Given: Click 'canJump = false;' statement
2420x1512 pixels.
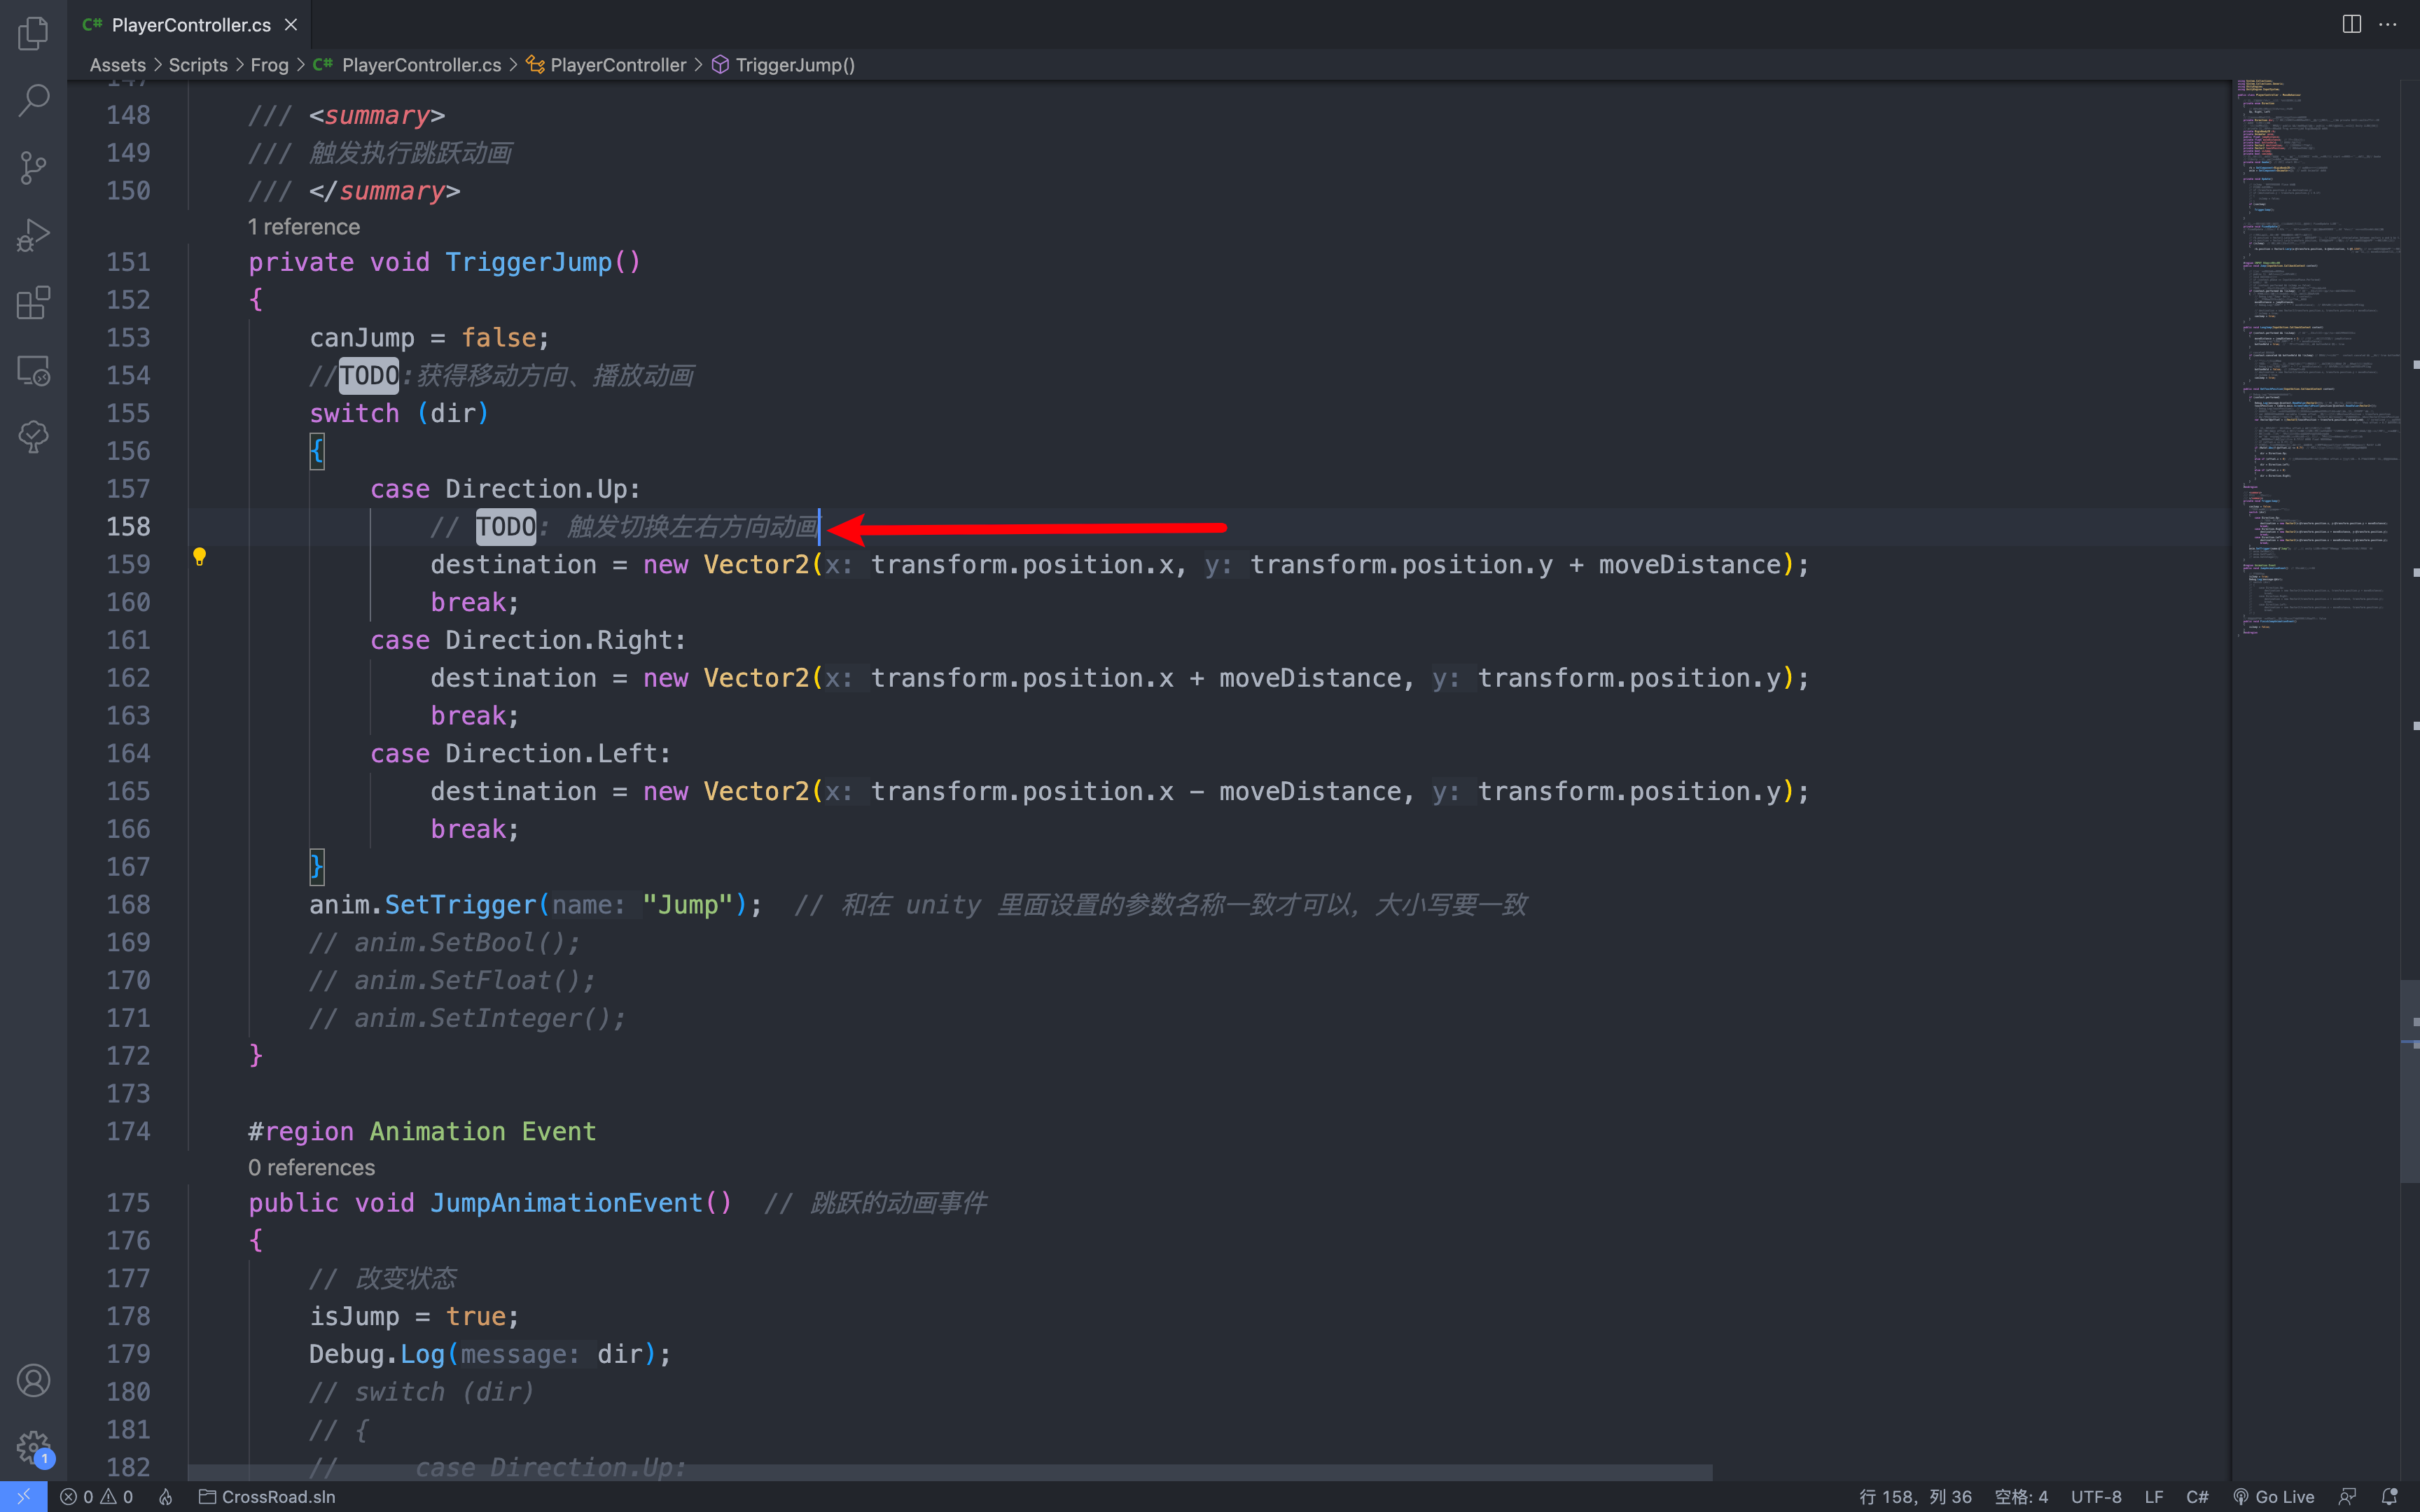Looking at the screenshot, I should click(429, 338).
